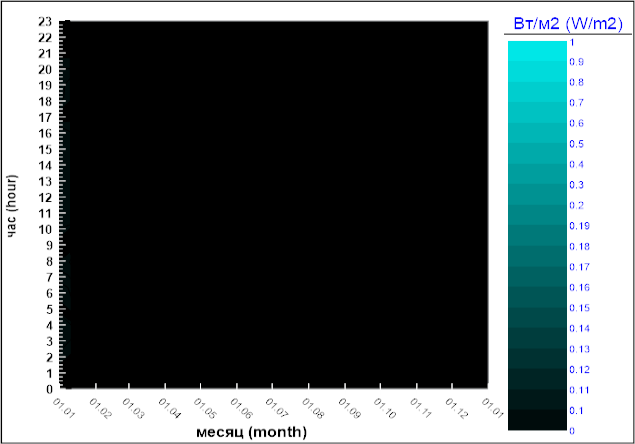Click the 'час (hour)' vertical axis title
The image size is (635, 444).
coord(14,204)
